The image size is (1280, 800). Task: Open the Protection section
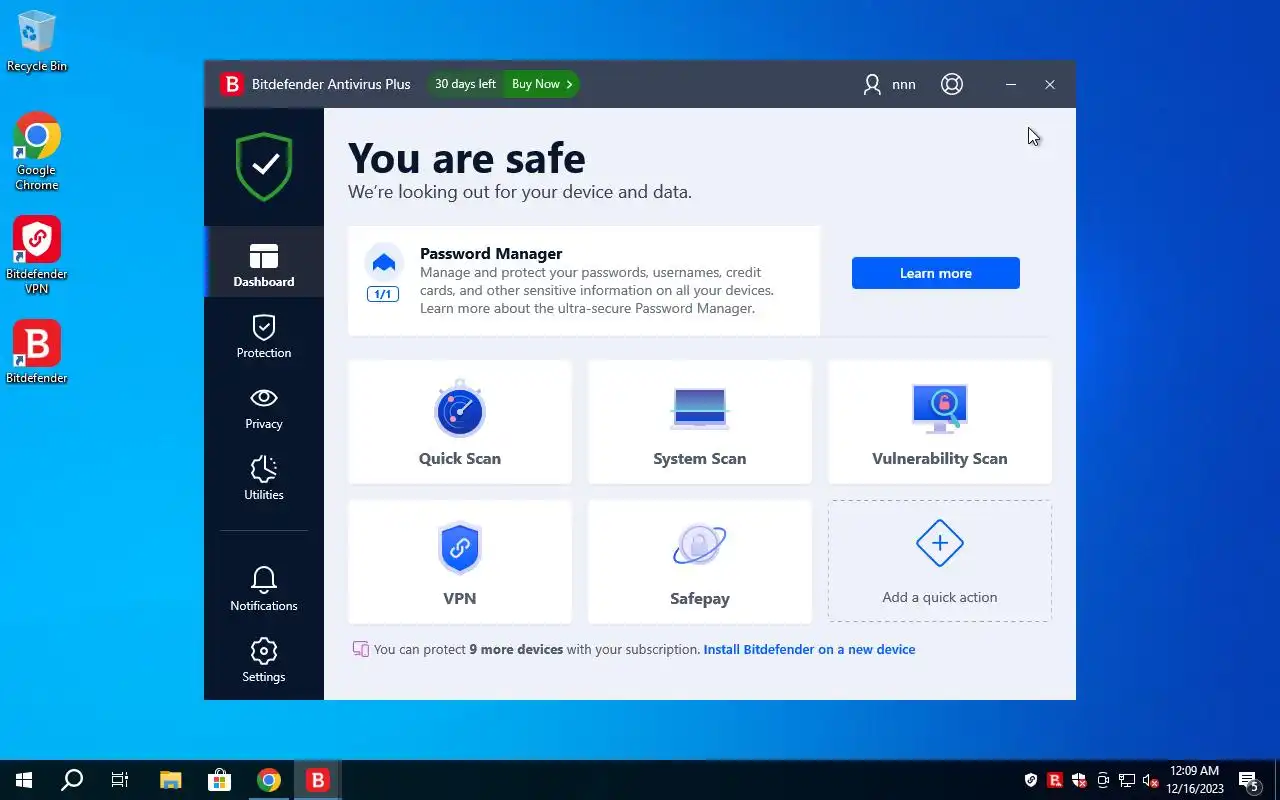pyautogui.click(x=264, y=336)
